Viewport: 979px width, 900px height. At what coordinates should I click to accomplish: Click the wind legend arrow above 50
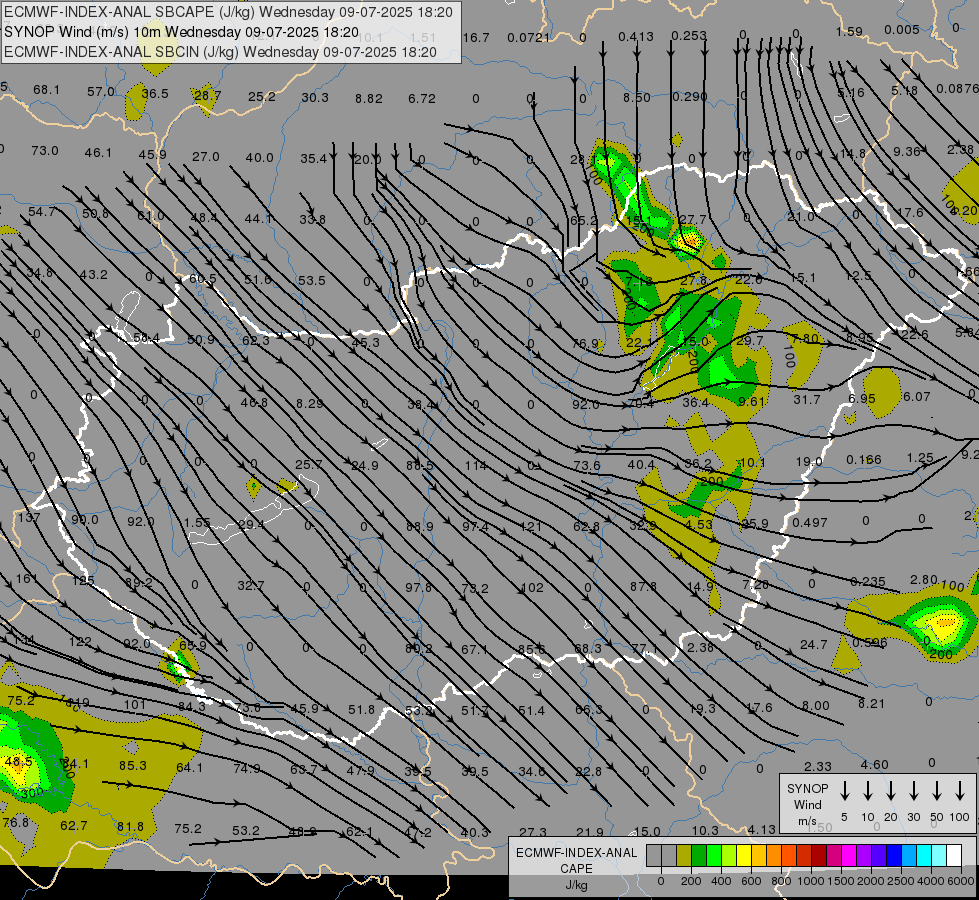[937, 790]
